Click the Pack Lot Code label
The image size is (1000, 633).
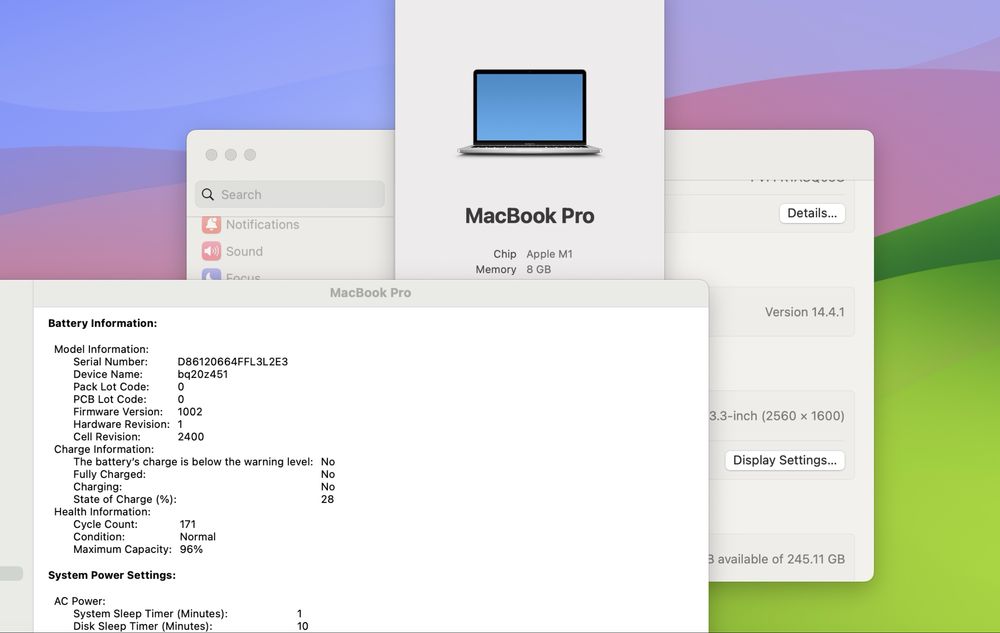(x=111, y=387)
